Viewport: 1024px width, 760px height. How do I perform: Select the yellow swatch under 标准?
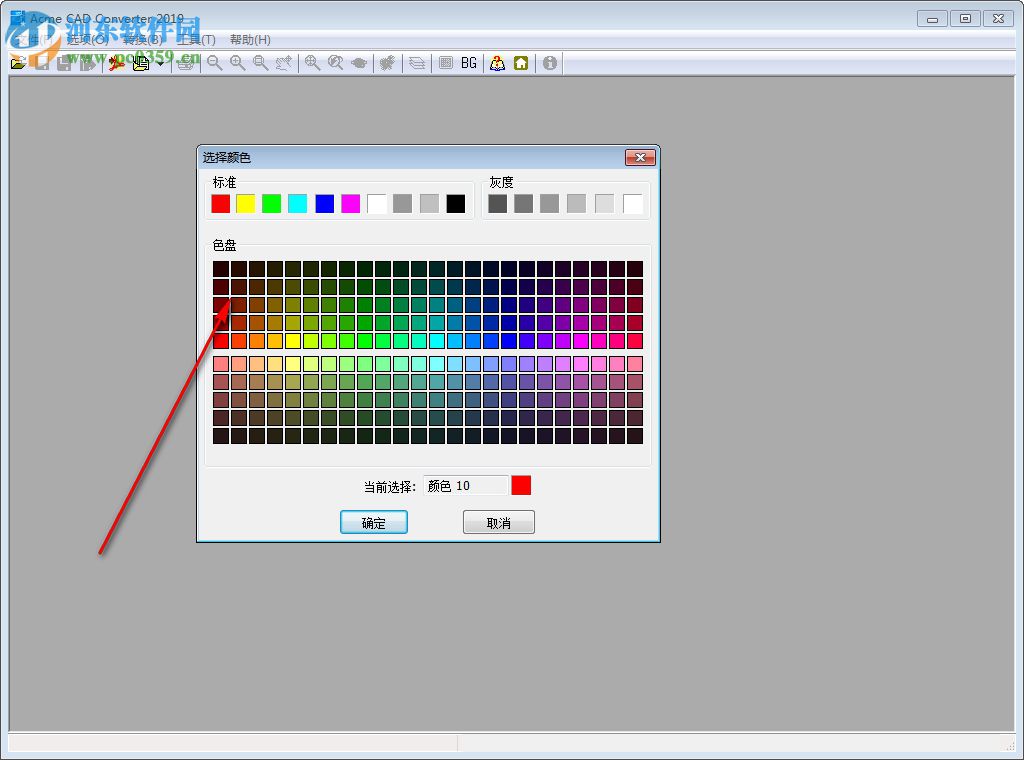[245, 203]
